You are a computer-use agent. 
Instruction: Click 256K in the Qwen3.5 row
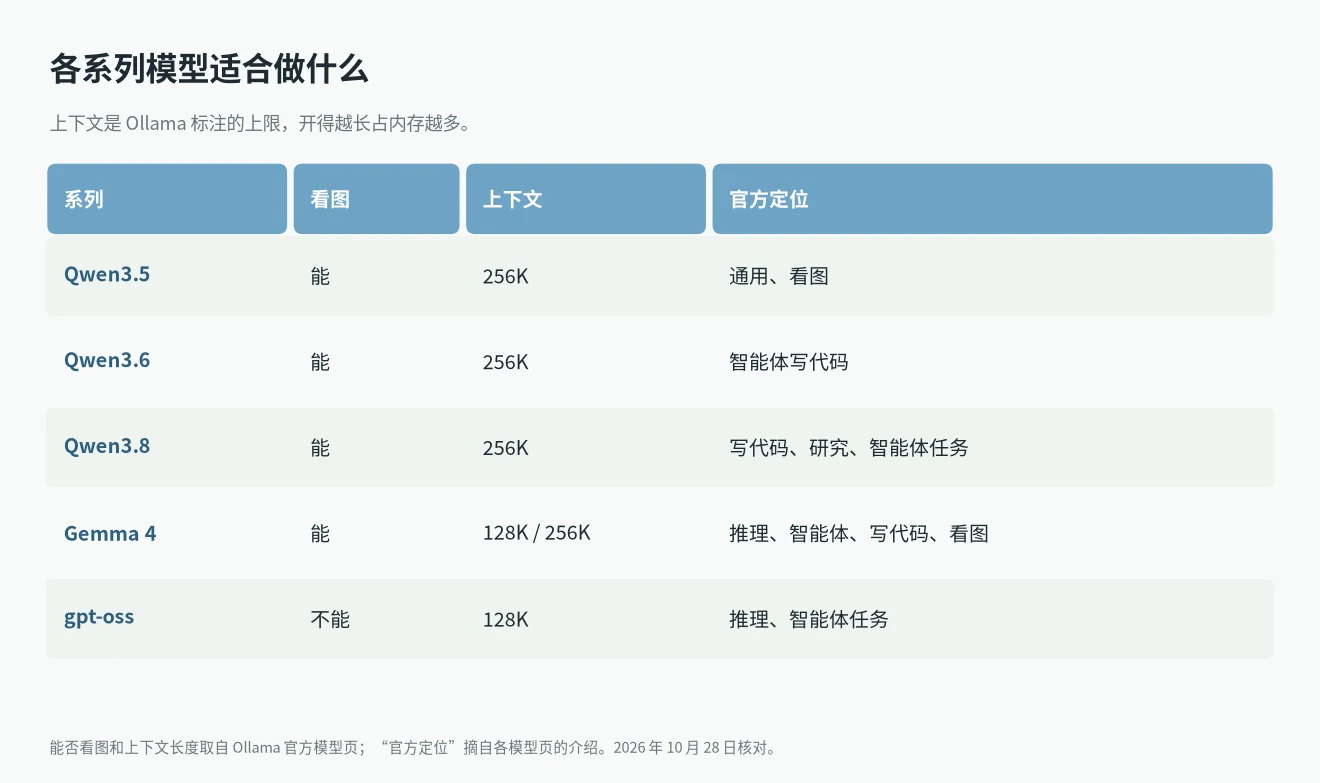coord(506,276)
